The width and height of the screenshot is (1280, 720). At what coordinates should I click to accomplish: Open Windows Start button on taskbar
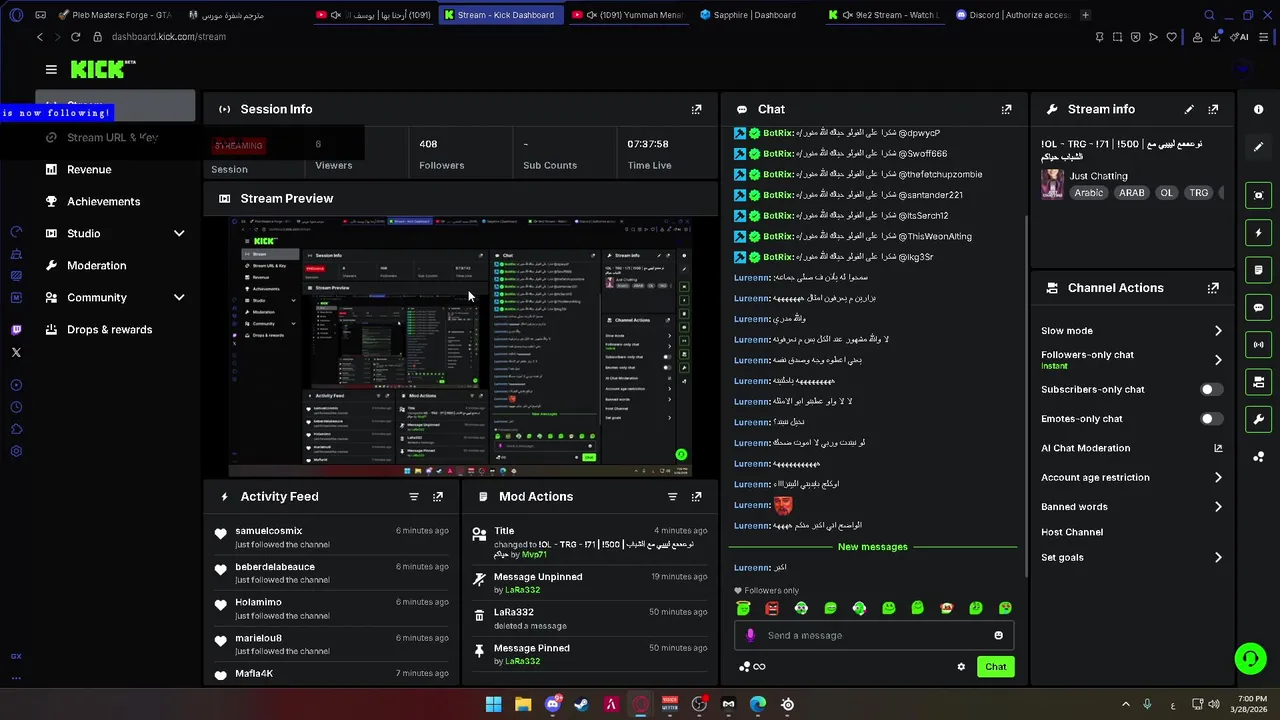point(493,704)
